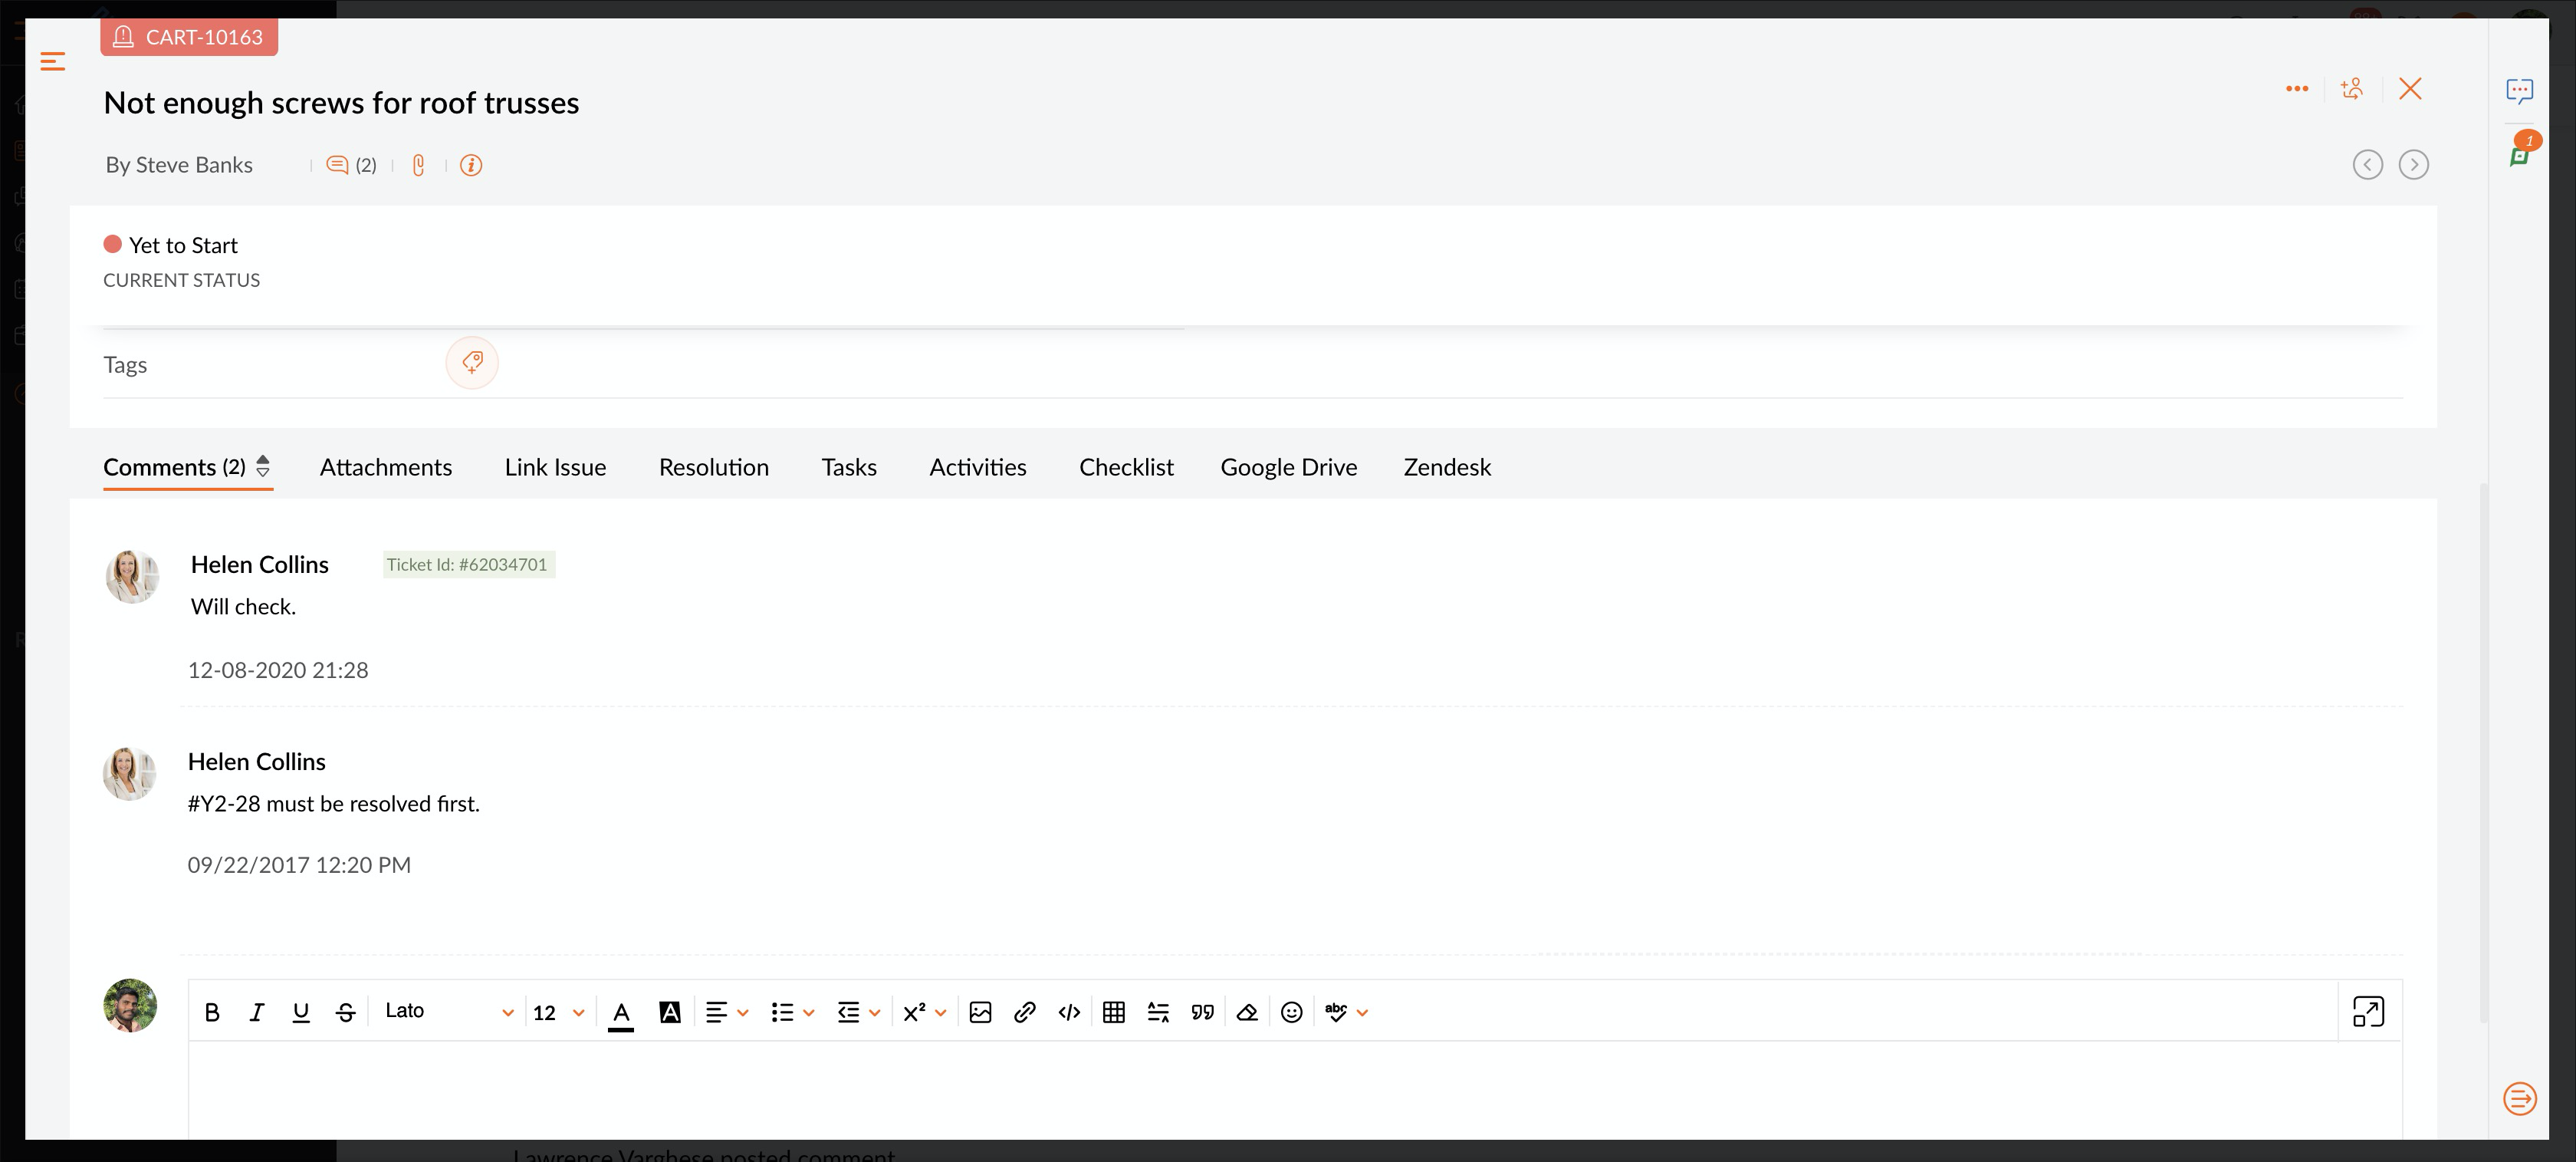Toggle strikethrough formatting

345,1012
